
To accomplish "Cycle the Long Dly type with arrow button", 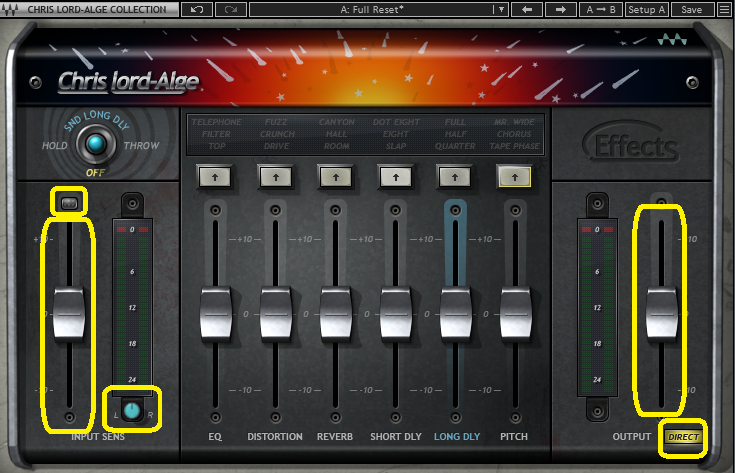I will [454, 176].
